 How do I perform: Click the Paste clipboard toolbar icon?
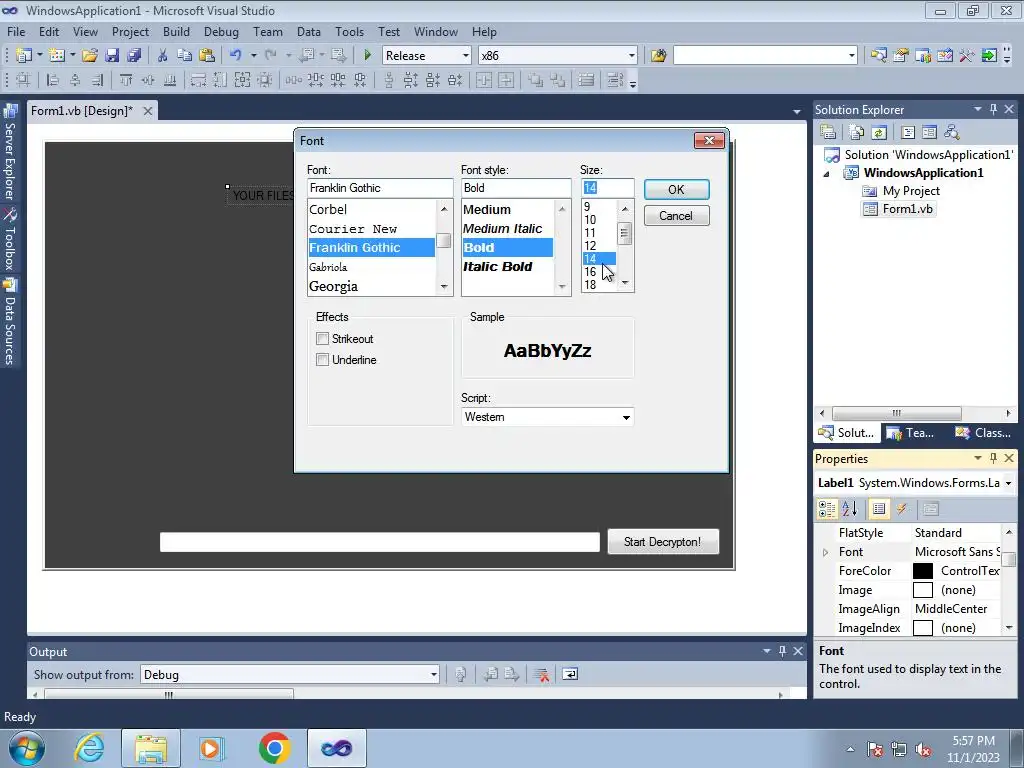coord(207,56)
